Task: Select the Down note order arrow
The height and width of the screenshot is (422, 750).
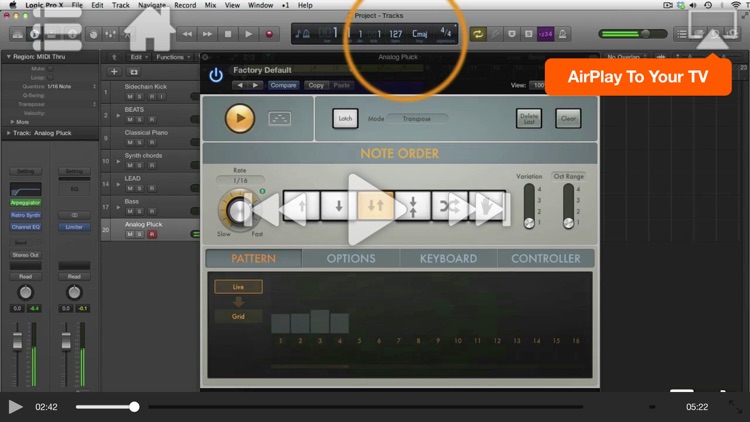Action: tap(339, 206)
